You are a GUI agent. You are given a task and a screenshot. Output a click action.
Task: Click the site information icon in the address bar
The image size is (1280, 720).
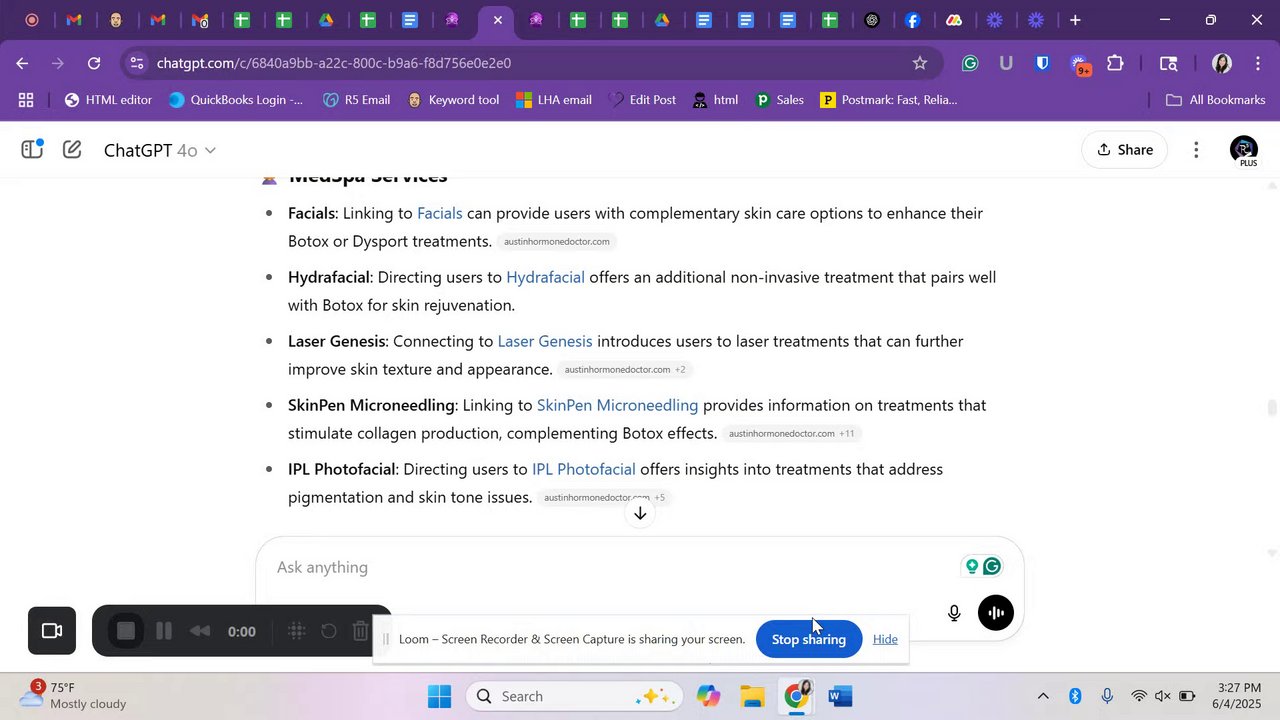pyautogui.click(x=137, y=63)
